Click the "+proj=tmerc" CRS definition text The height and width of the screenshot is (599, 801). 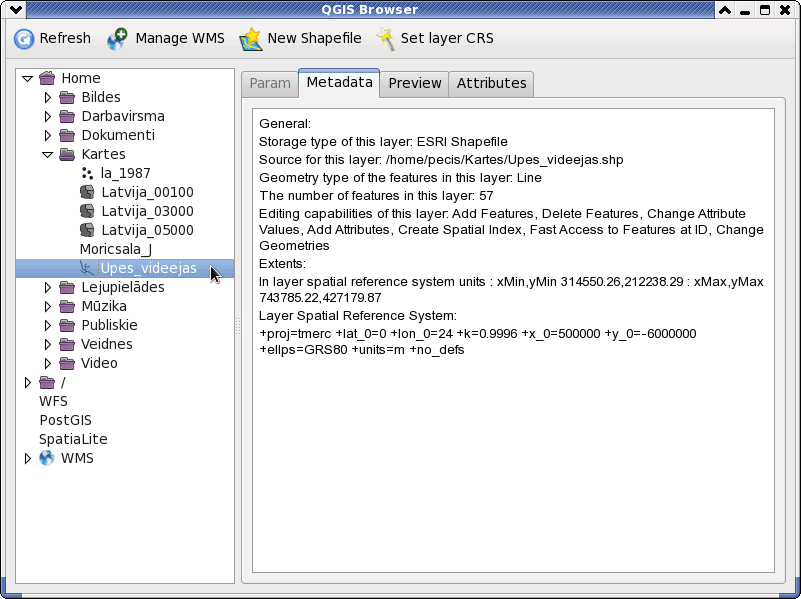[478, 342]
